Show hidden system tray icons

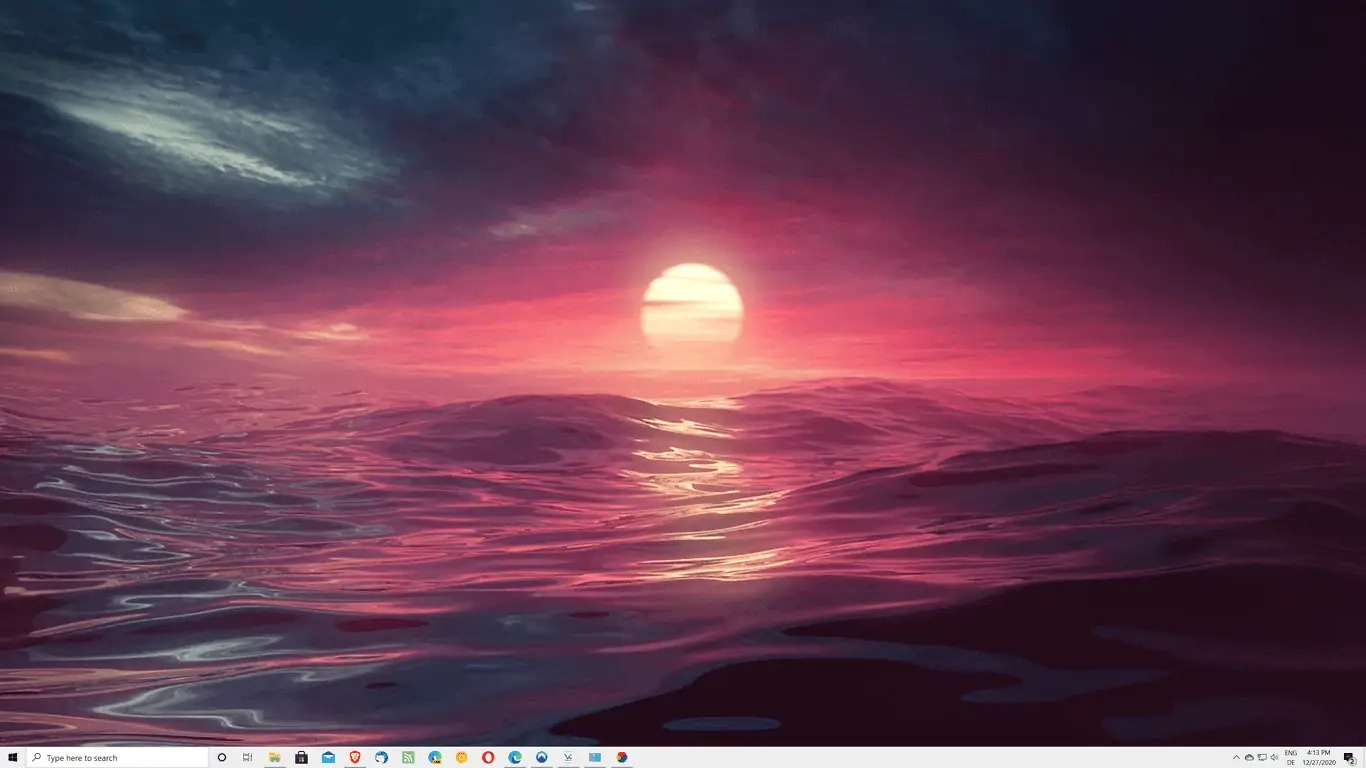(1236, 758)
